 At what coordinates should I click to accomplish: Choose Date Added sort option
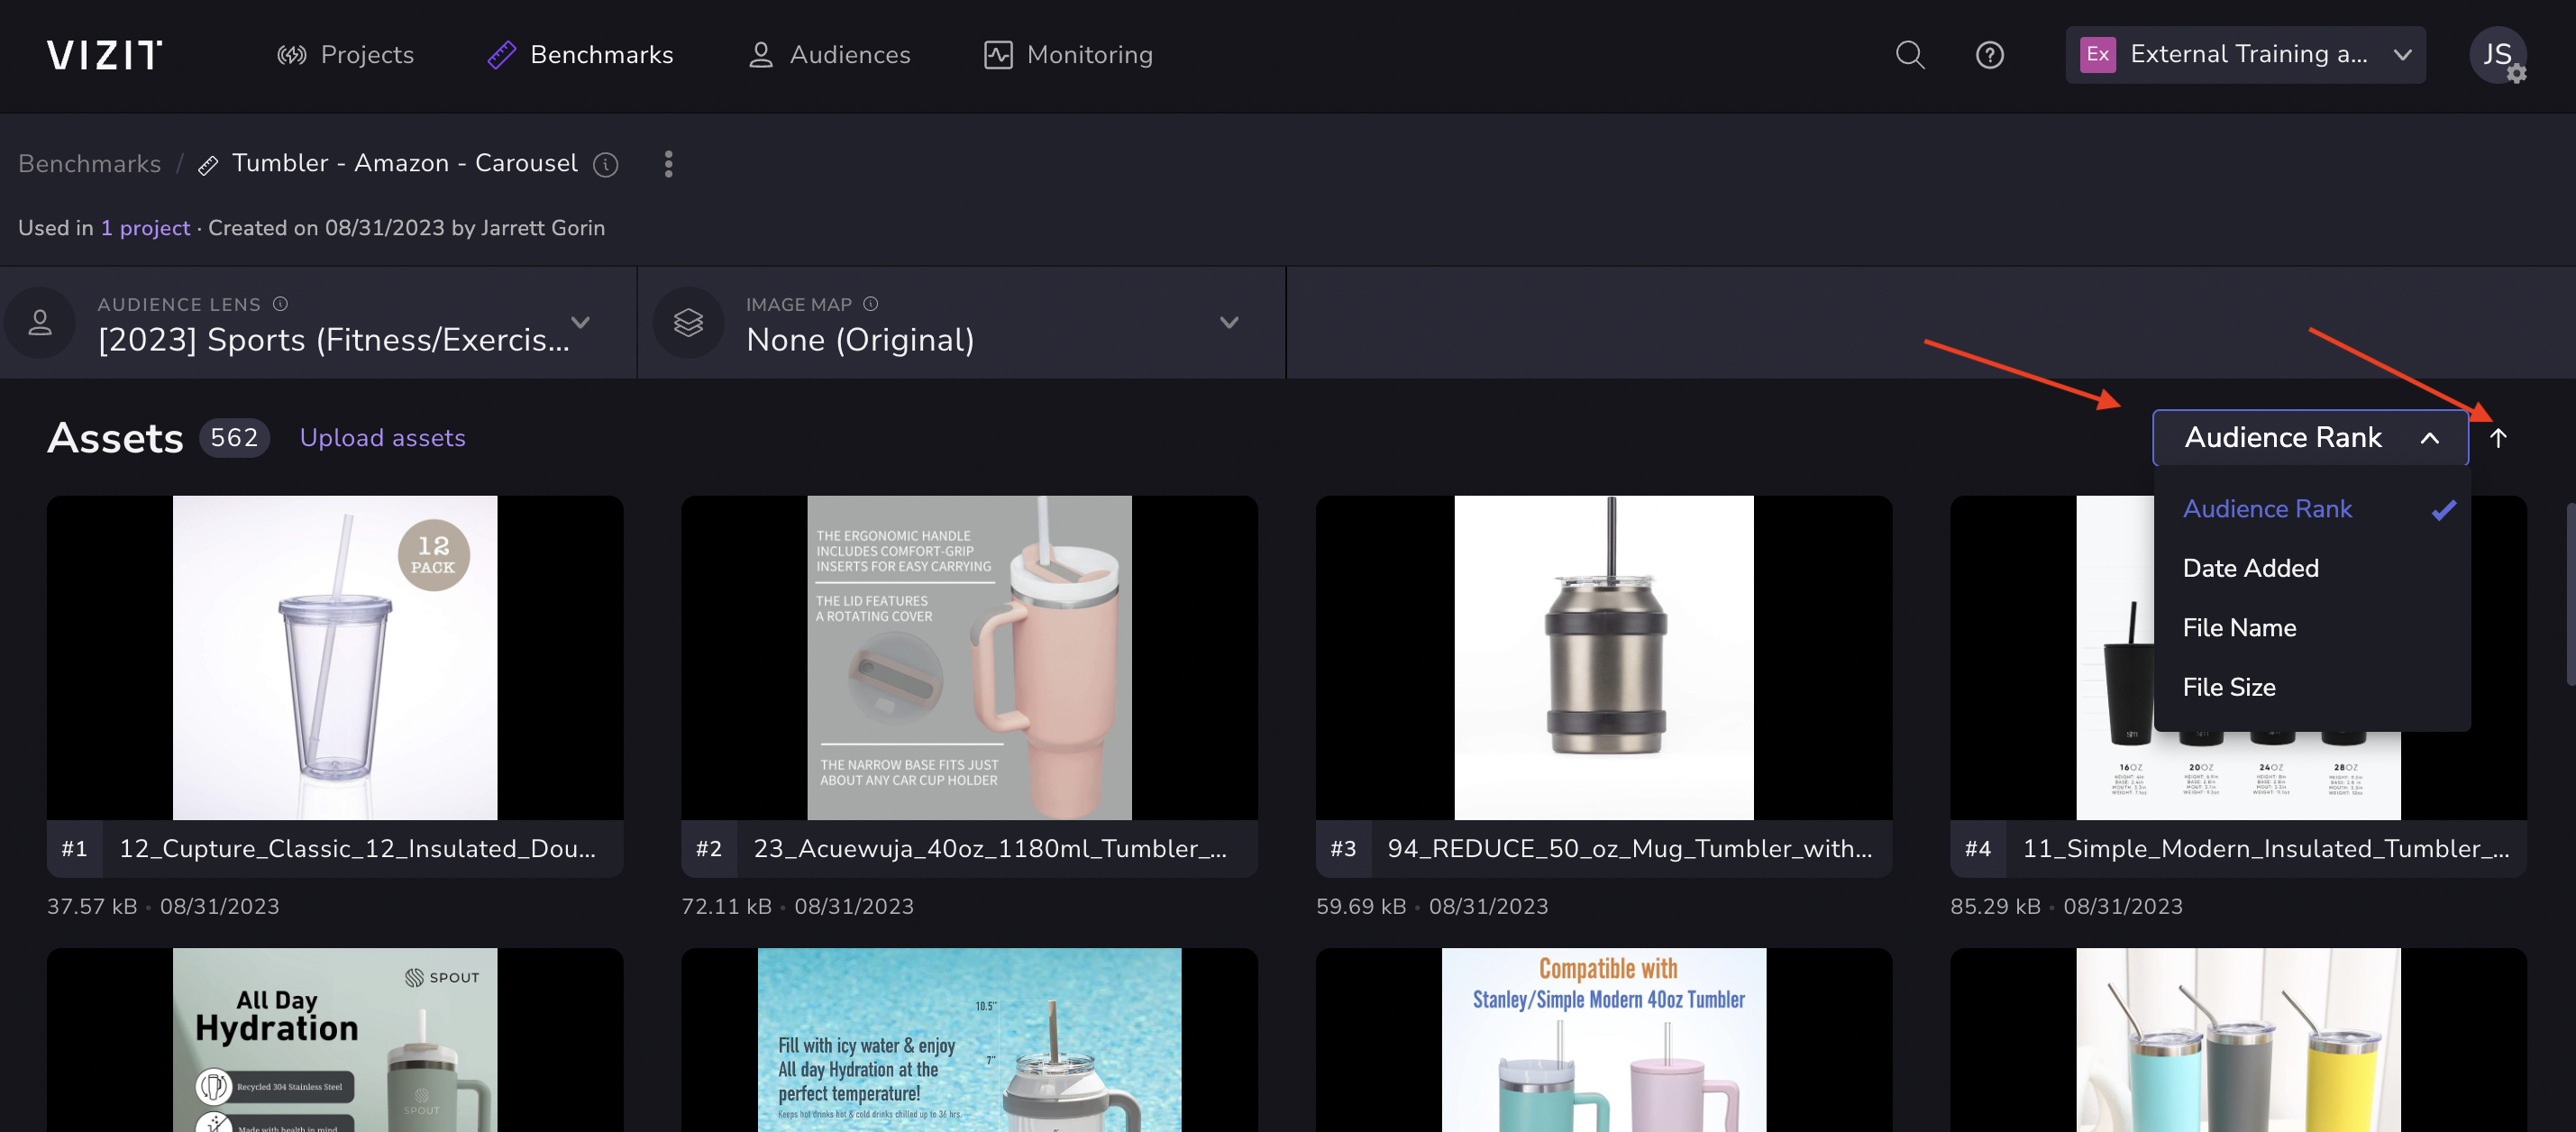point(2250,568)
